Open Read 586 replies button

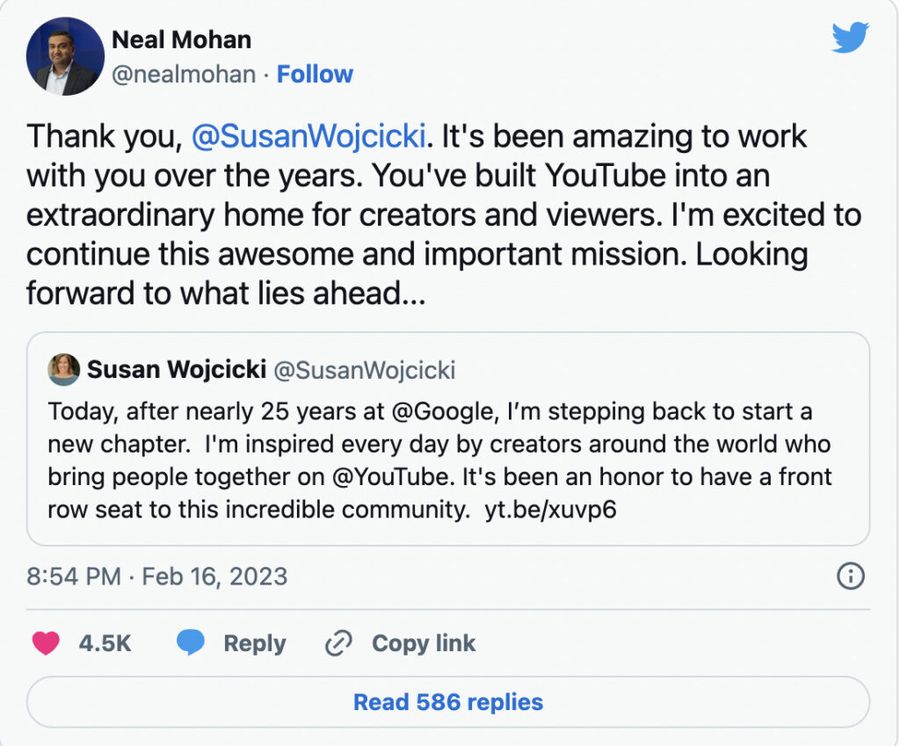(448, 702)
